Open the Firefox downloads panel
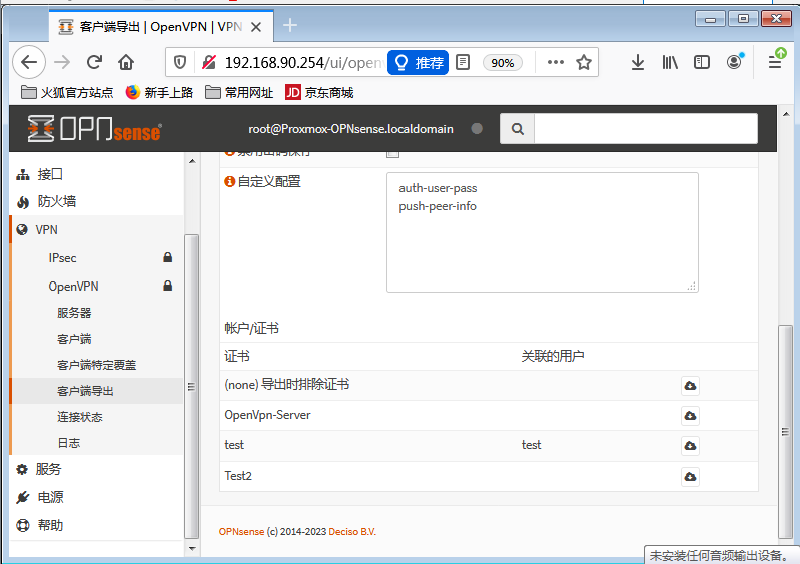The width and height of the screenshot is (800, 564). tap(638, 62)
